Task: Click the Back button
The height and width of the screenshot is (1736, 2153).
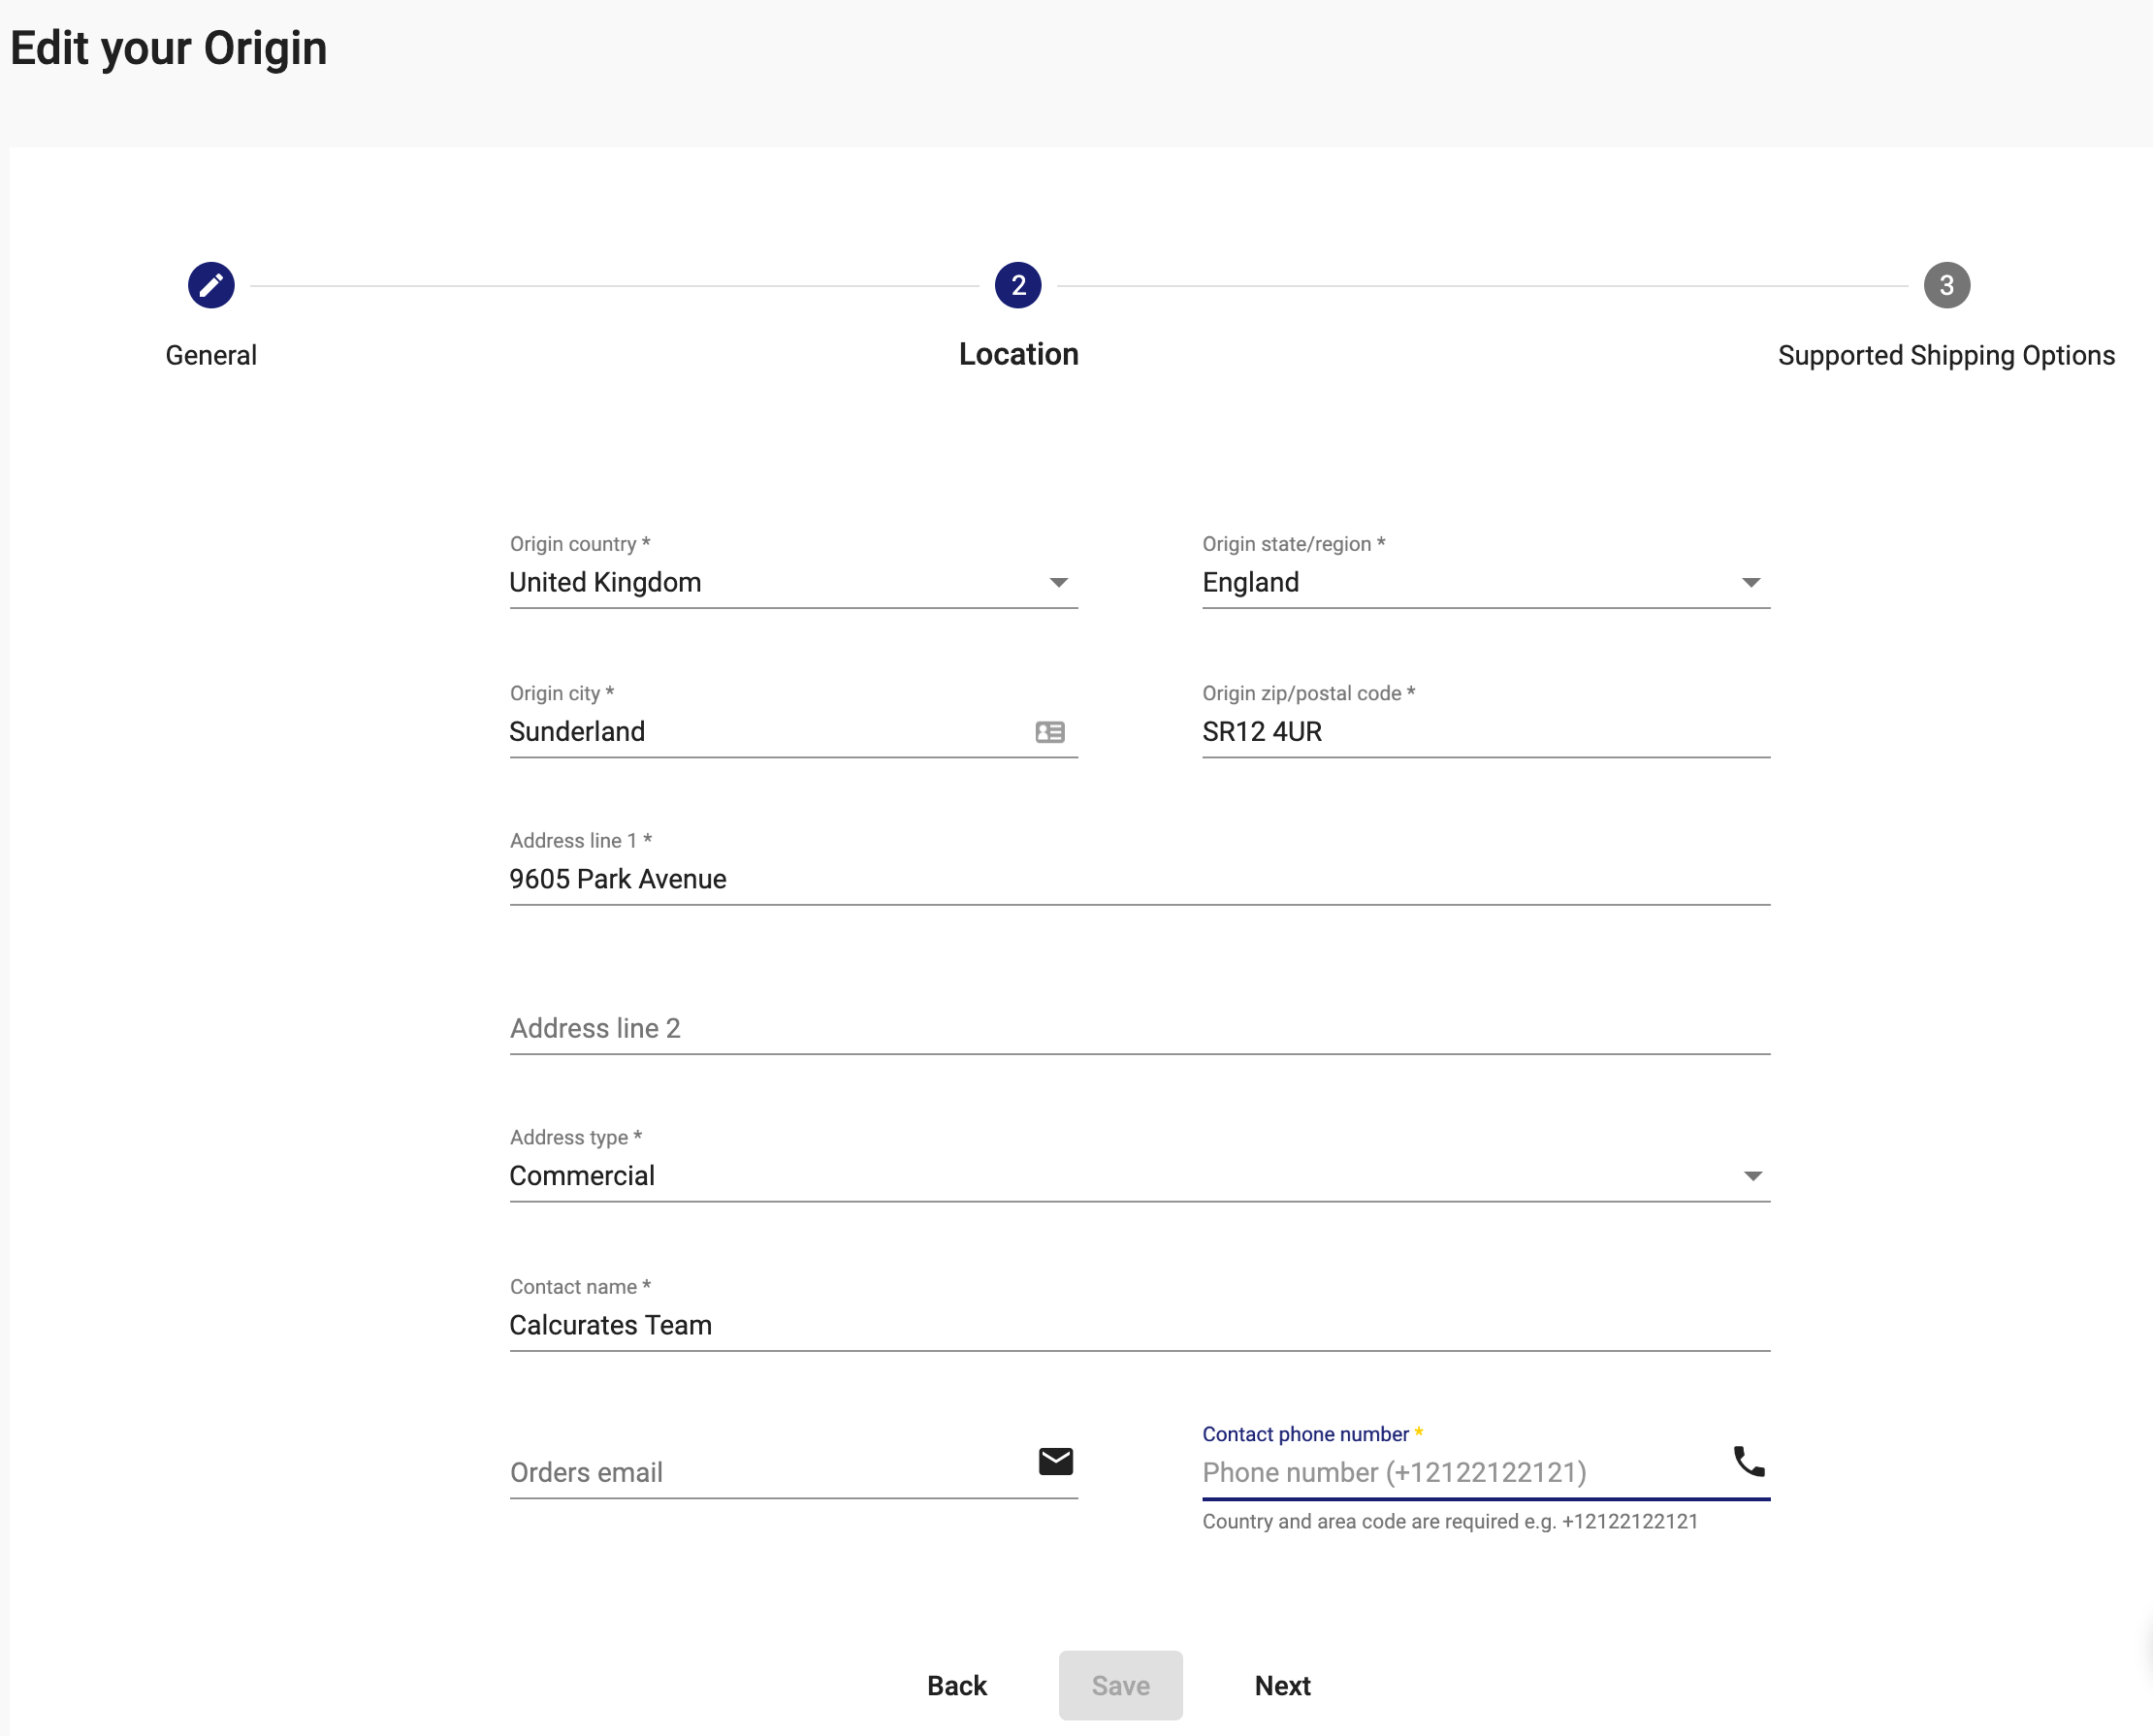Action: point(957,1686)
